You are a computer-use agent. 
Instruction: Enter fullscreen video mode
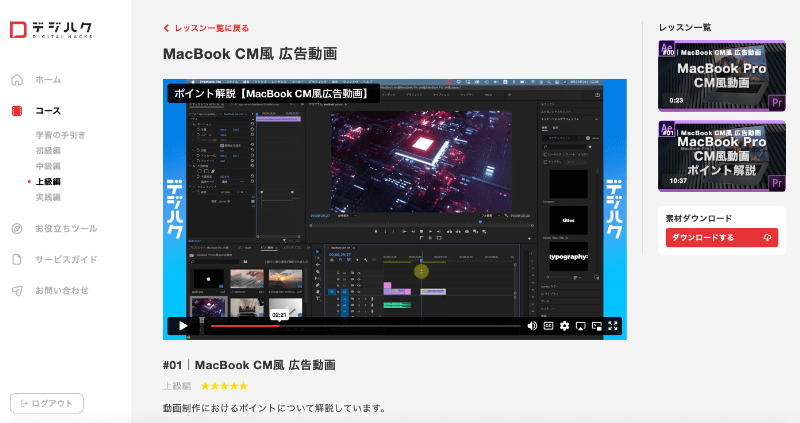click(614, 325)
